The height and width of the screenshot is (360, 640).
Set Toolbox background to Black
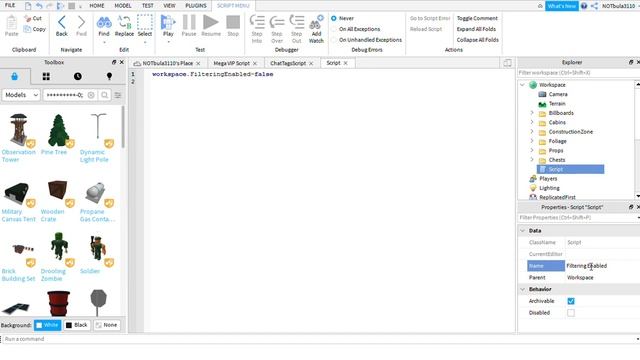pos(77,325)
